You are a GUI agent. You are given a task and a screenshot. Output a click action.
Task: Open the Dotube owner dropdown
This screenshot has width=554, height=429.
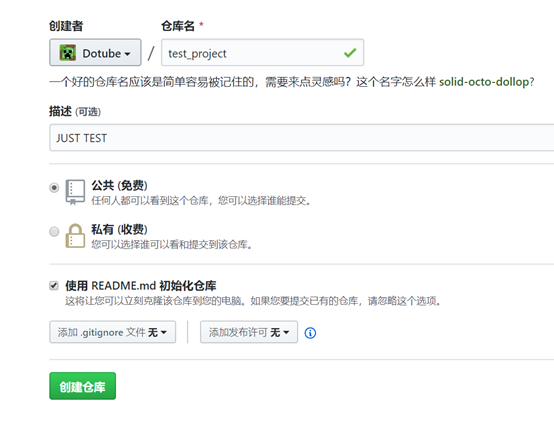tap(95, 53)
